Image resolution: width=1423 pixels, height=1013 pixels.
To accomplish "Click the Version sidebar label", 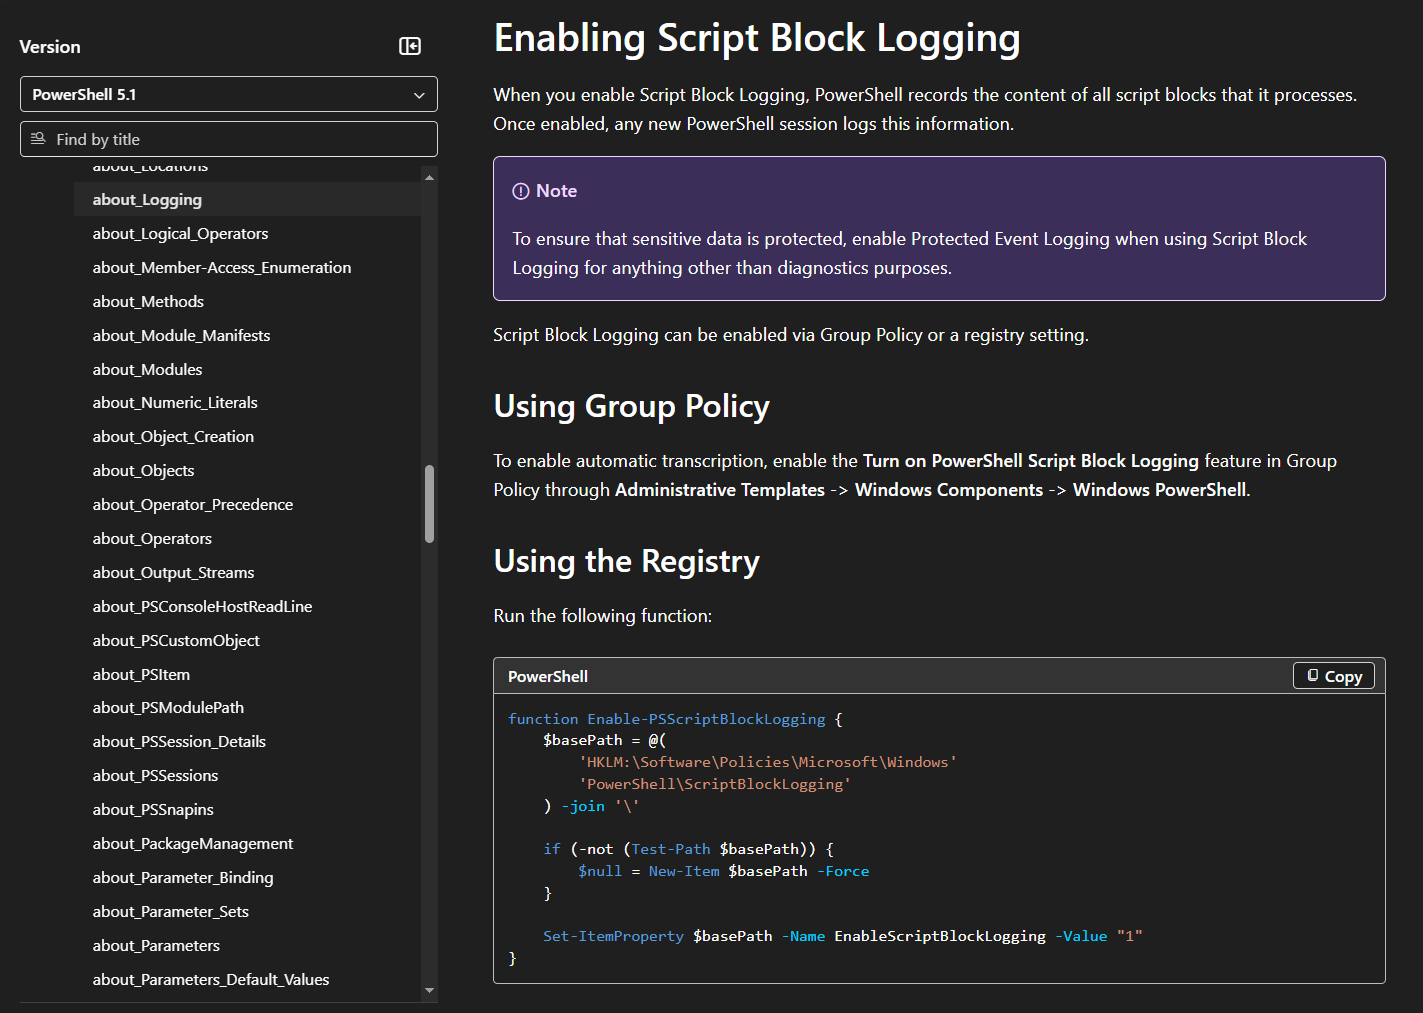I will (50, 47).
